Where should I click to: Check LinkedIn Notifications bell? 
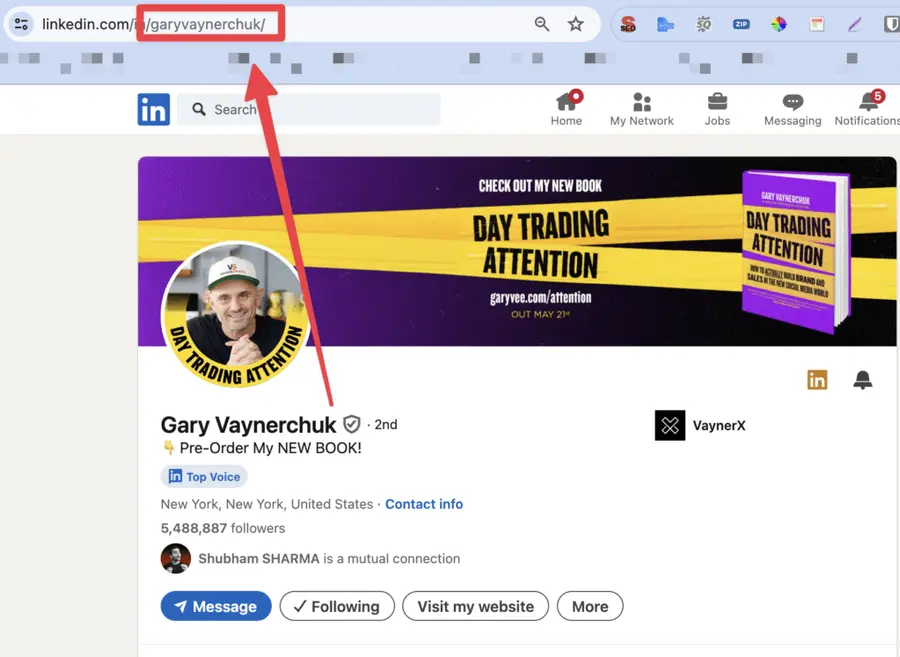click(864, 109)
